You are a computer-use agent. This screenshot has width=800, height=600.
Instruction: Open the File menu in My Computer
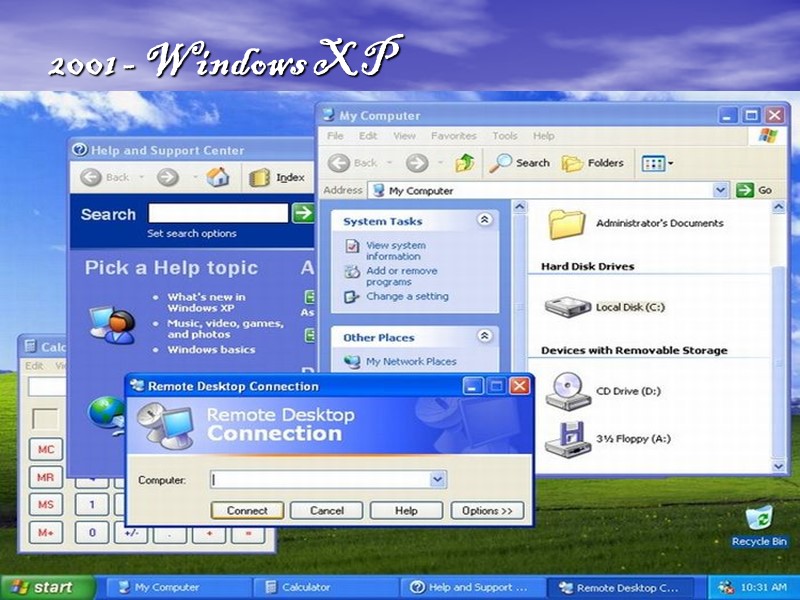coord(335,136)
